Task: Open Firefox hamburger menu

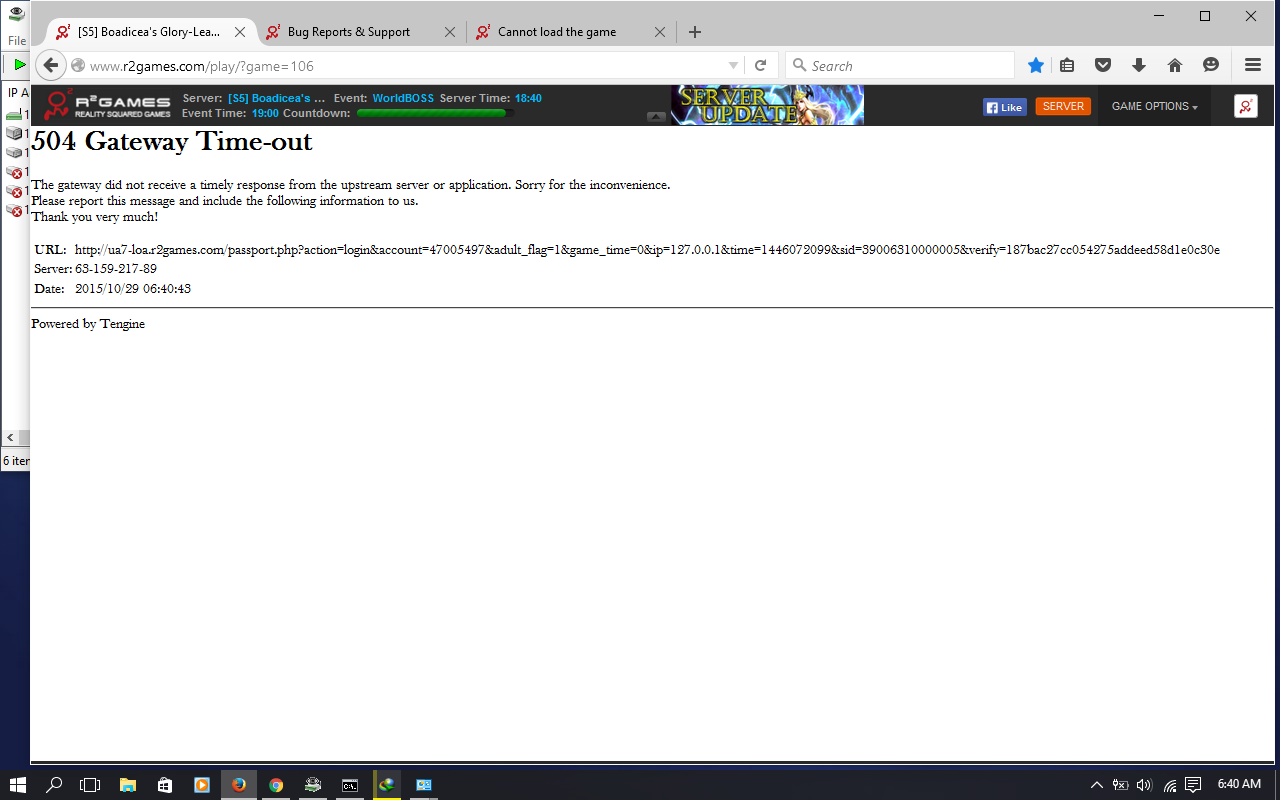Action: click(x=1253, y=66)
